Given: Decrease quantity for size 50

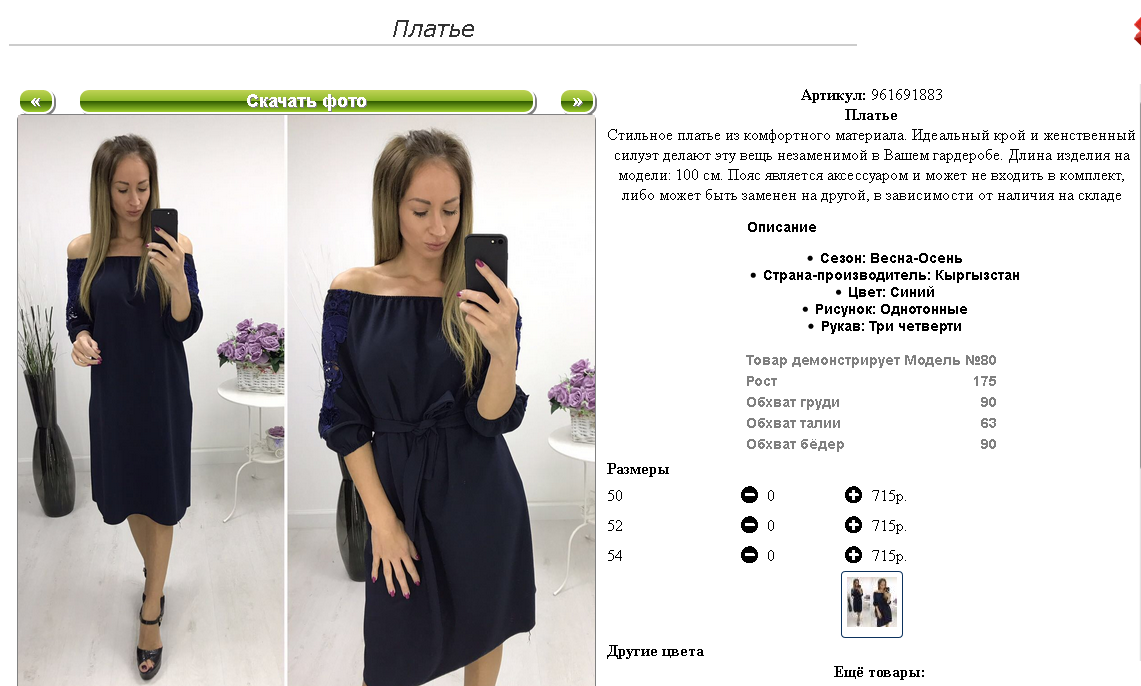Looking at the screenshot, I should 750,495.
